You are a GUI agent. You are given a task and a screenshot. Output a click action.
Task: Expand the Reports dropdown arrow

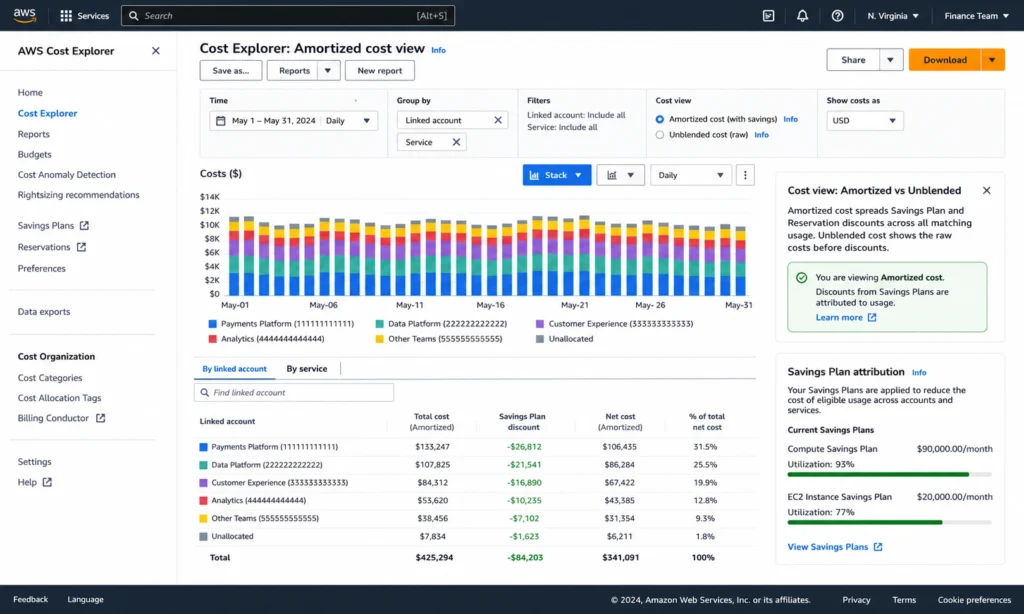point(328,71)
